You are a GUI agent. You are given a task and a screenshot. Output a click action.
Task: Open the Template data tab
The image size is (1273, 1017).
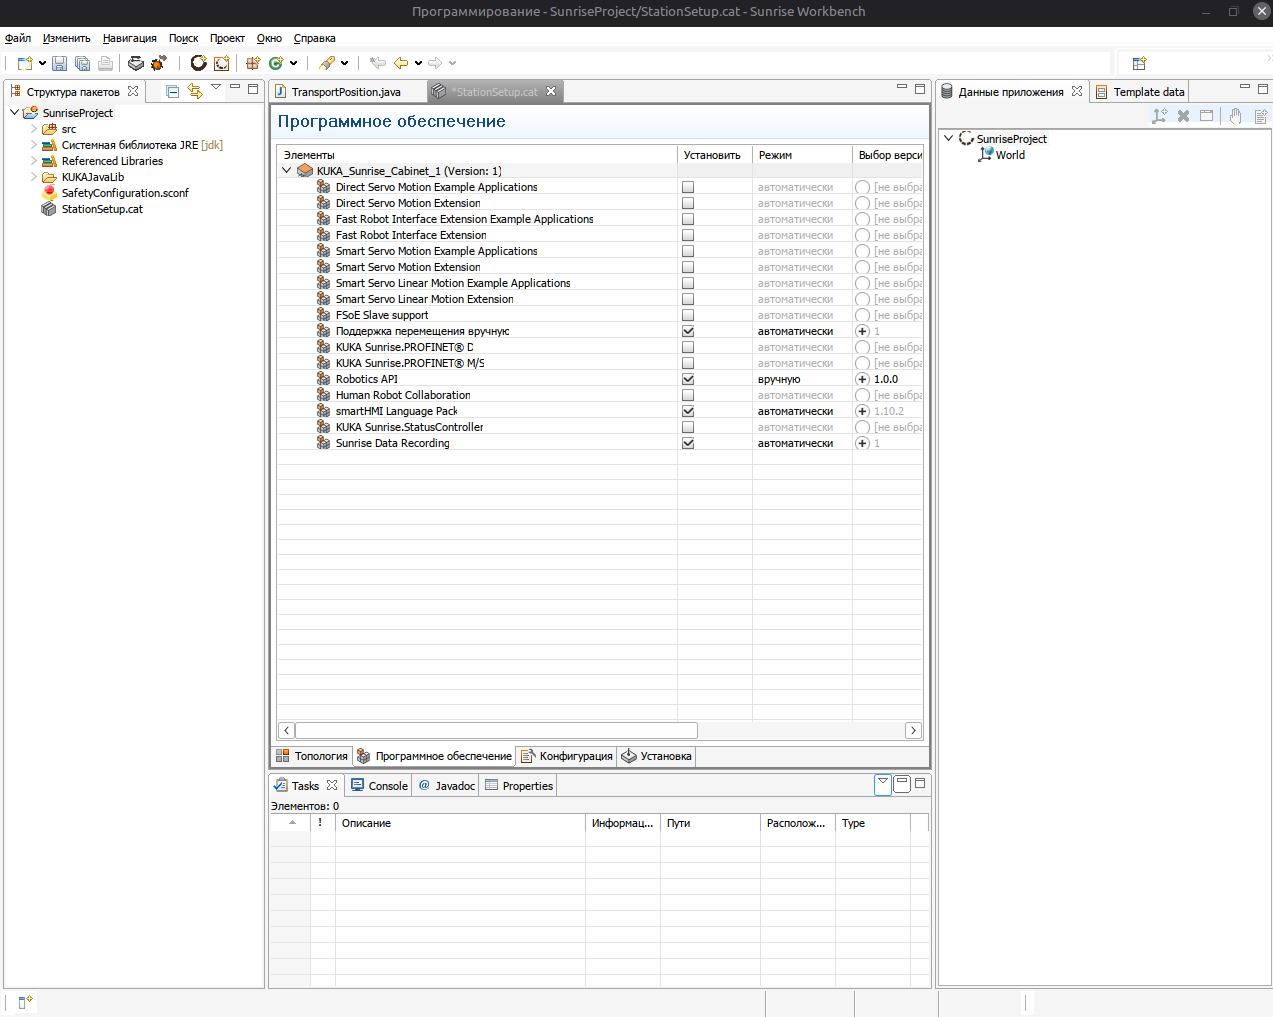click(x=1140, y=91)
